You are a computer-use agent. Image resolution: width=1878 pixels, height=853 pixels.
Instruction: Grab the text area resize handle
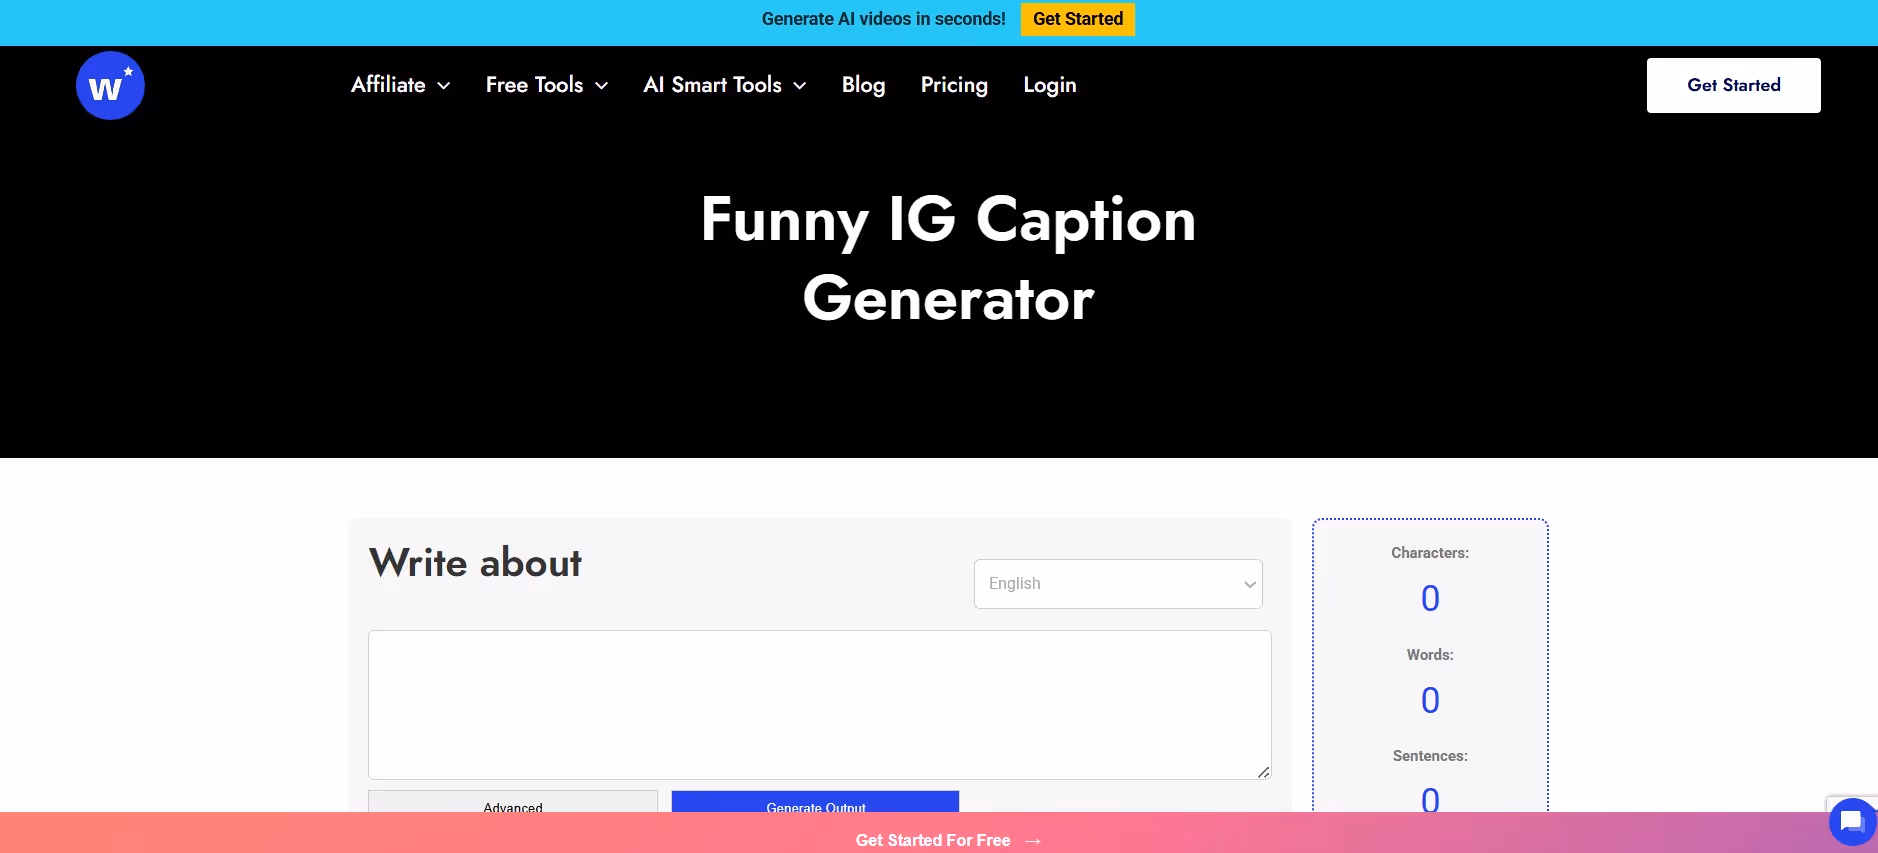tap(1264, 772)
